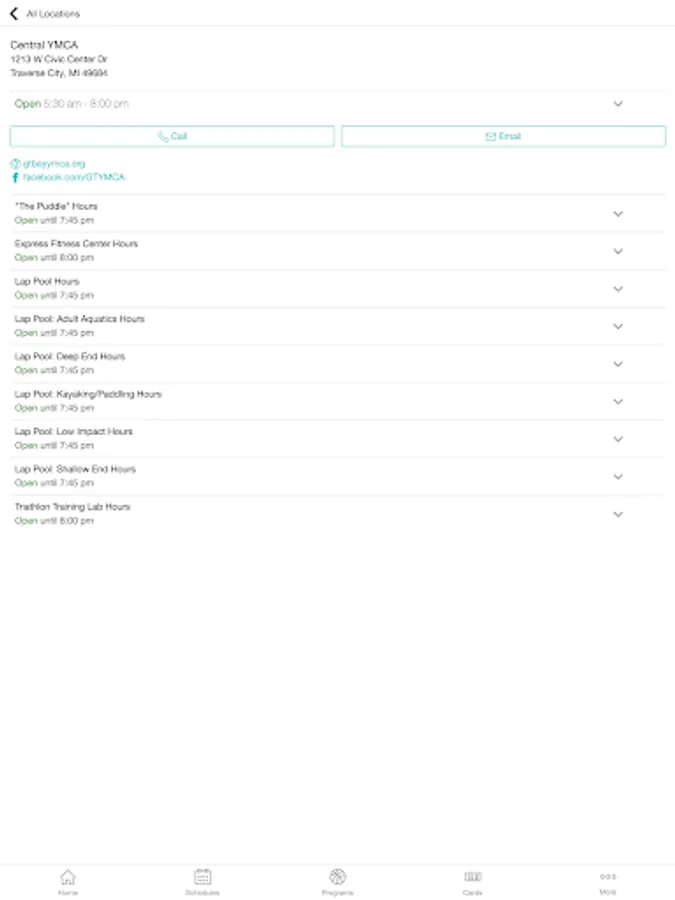This screenshot has width=675, height=900.
Task: Expand Lap Pool: Low Impact Hours chevron
Action: [x=618, y=439]
